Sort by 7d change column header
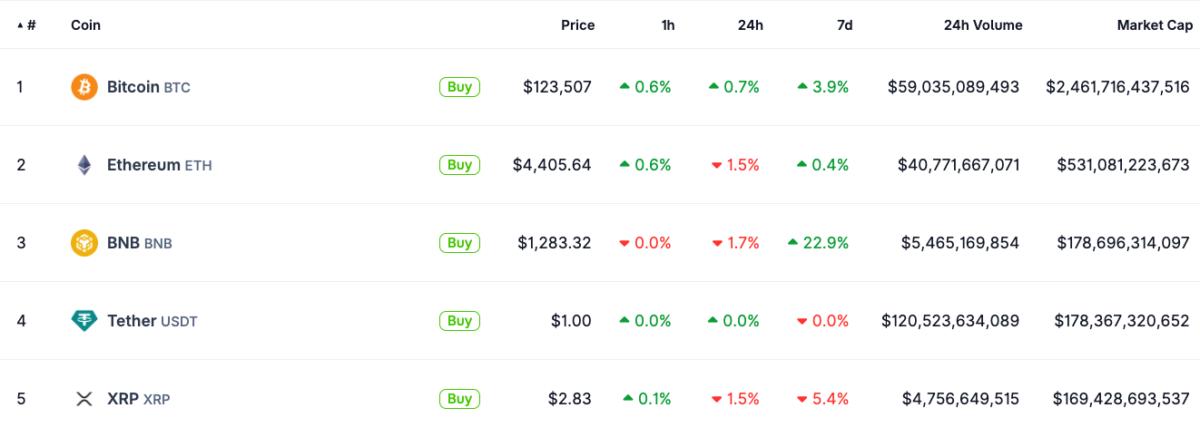 coord(844,25)
